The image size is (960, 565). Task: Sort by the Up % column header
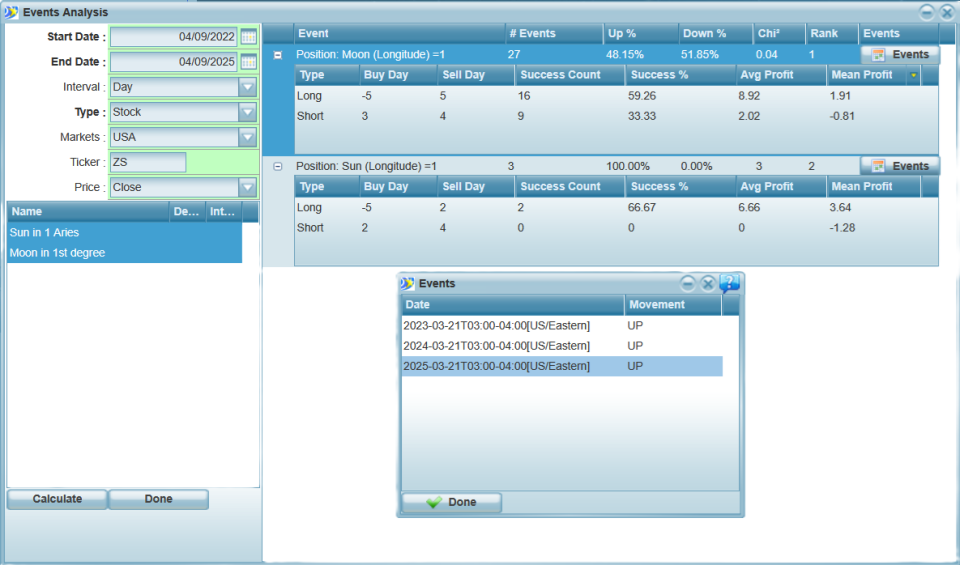coord(640,34)
